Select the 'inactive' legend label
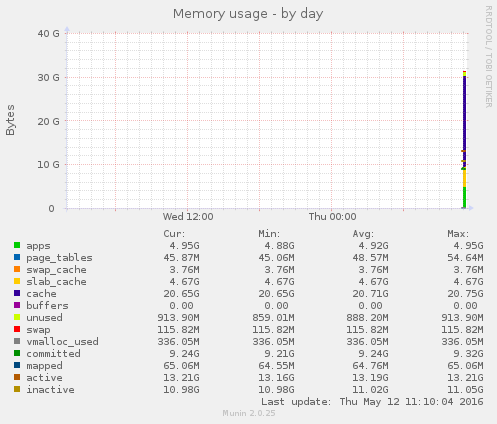 pyautogui.click(x=50, y=390)
